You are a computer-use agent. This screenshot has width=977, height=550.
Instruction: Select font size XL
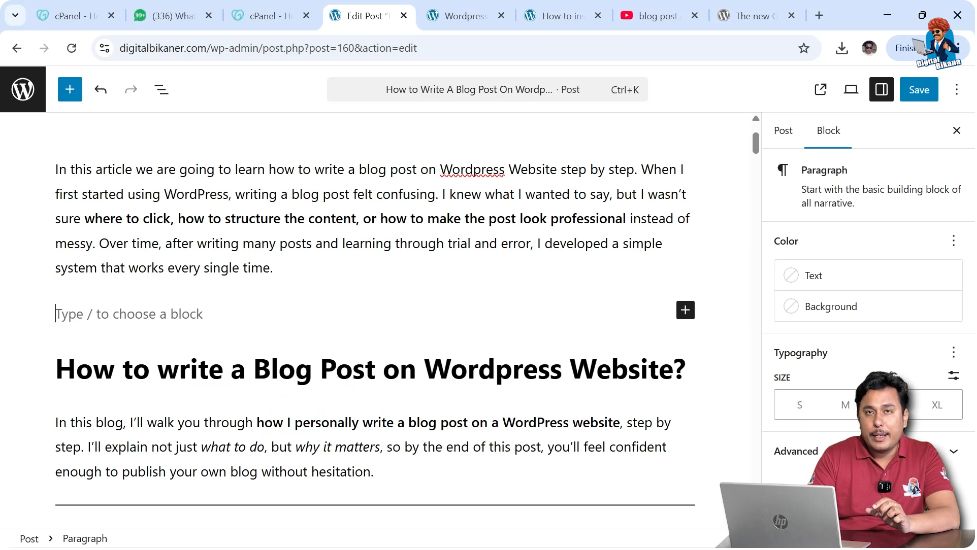936,405
